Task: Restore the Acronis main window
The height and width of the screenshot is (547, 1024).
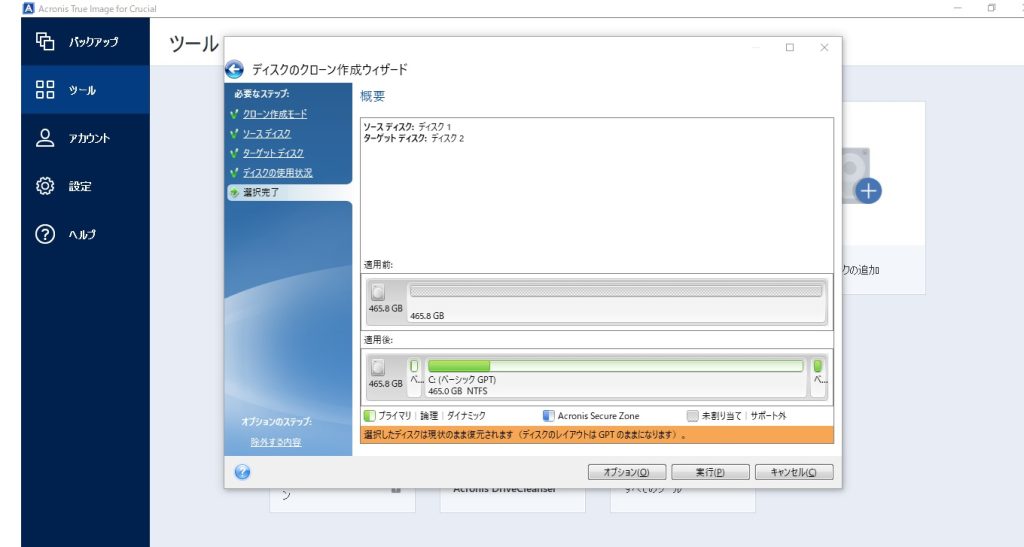Action: (991, 8)
